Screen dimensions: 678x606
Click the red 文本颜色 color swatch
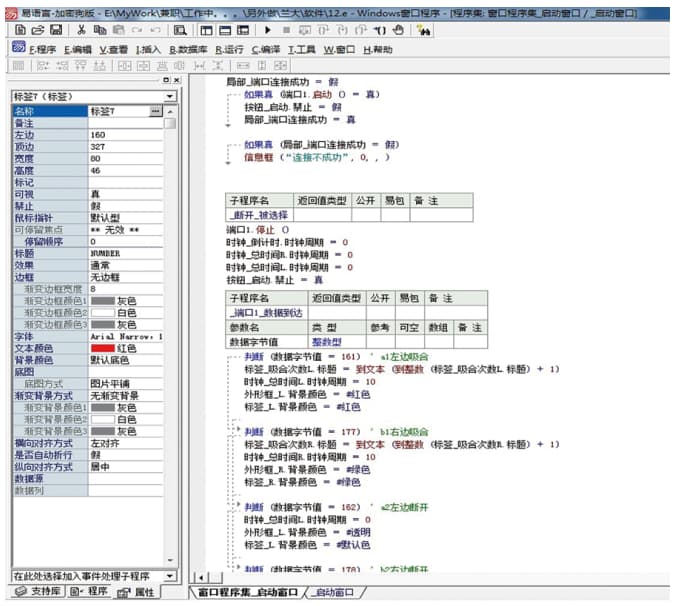[103, 348]
